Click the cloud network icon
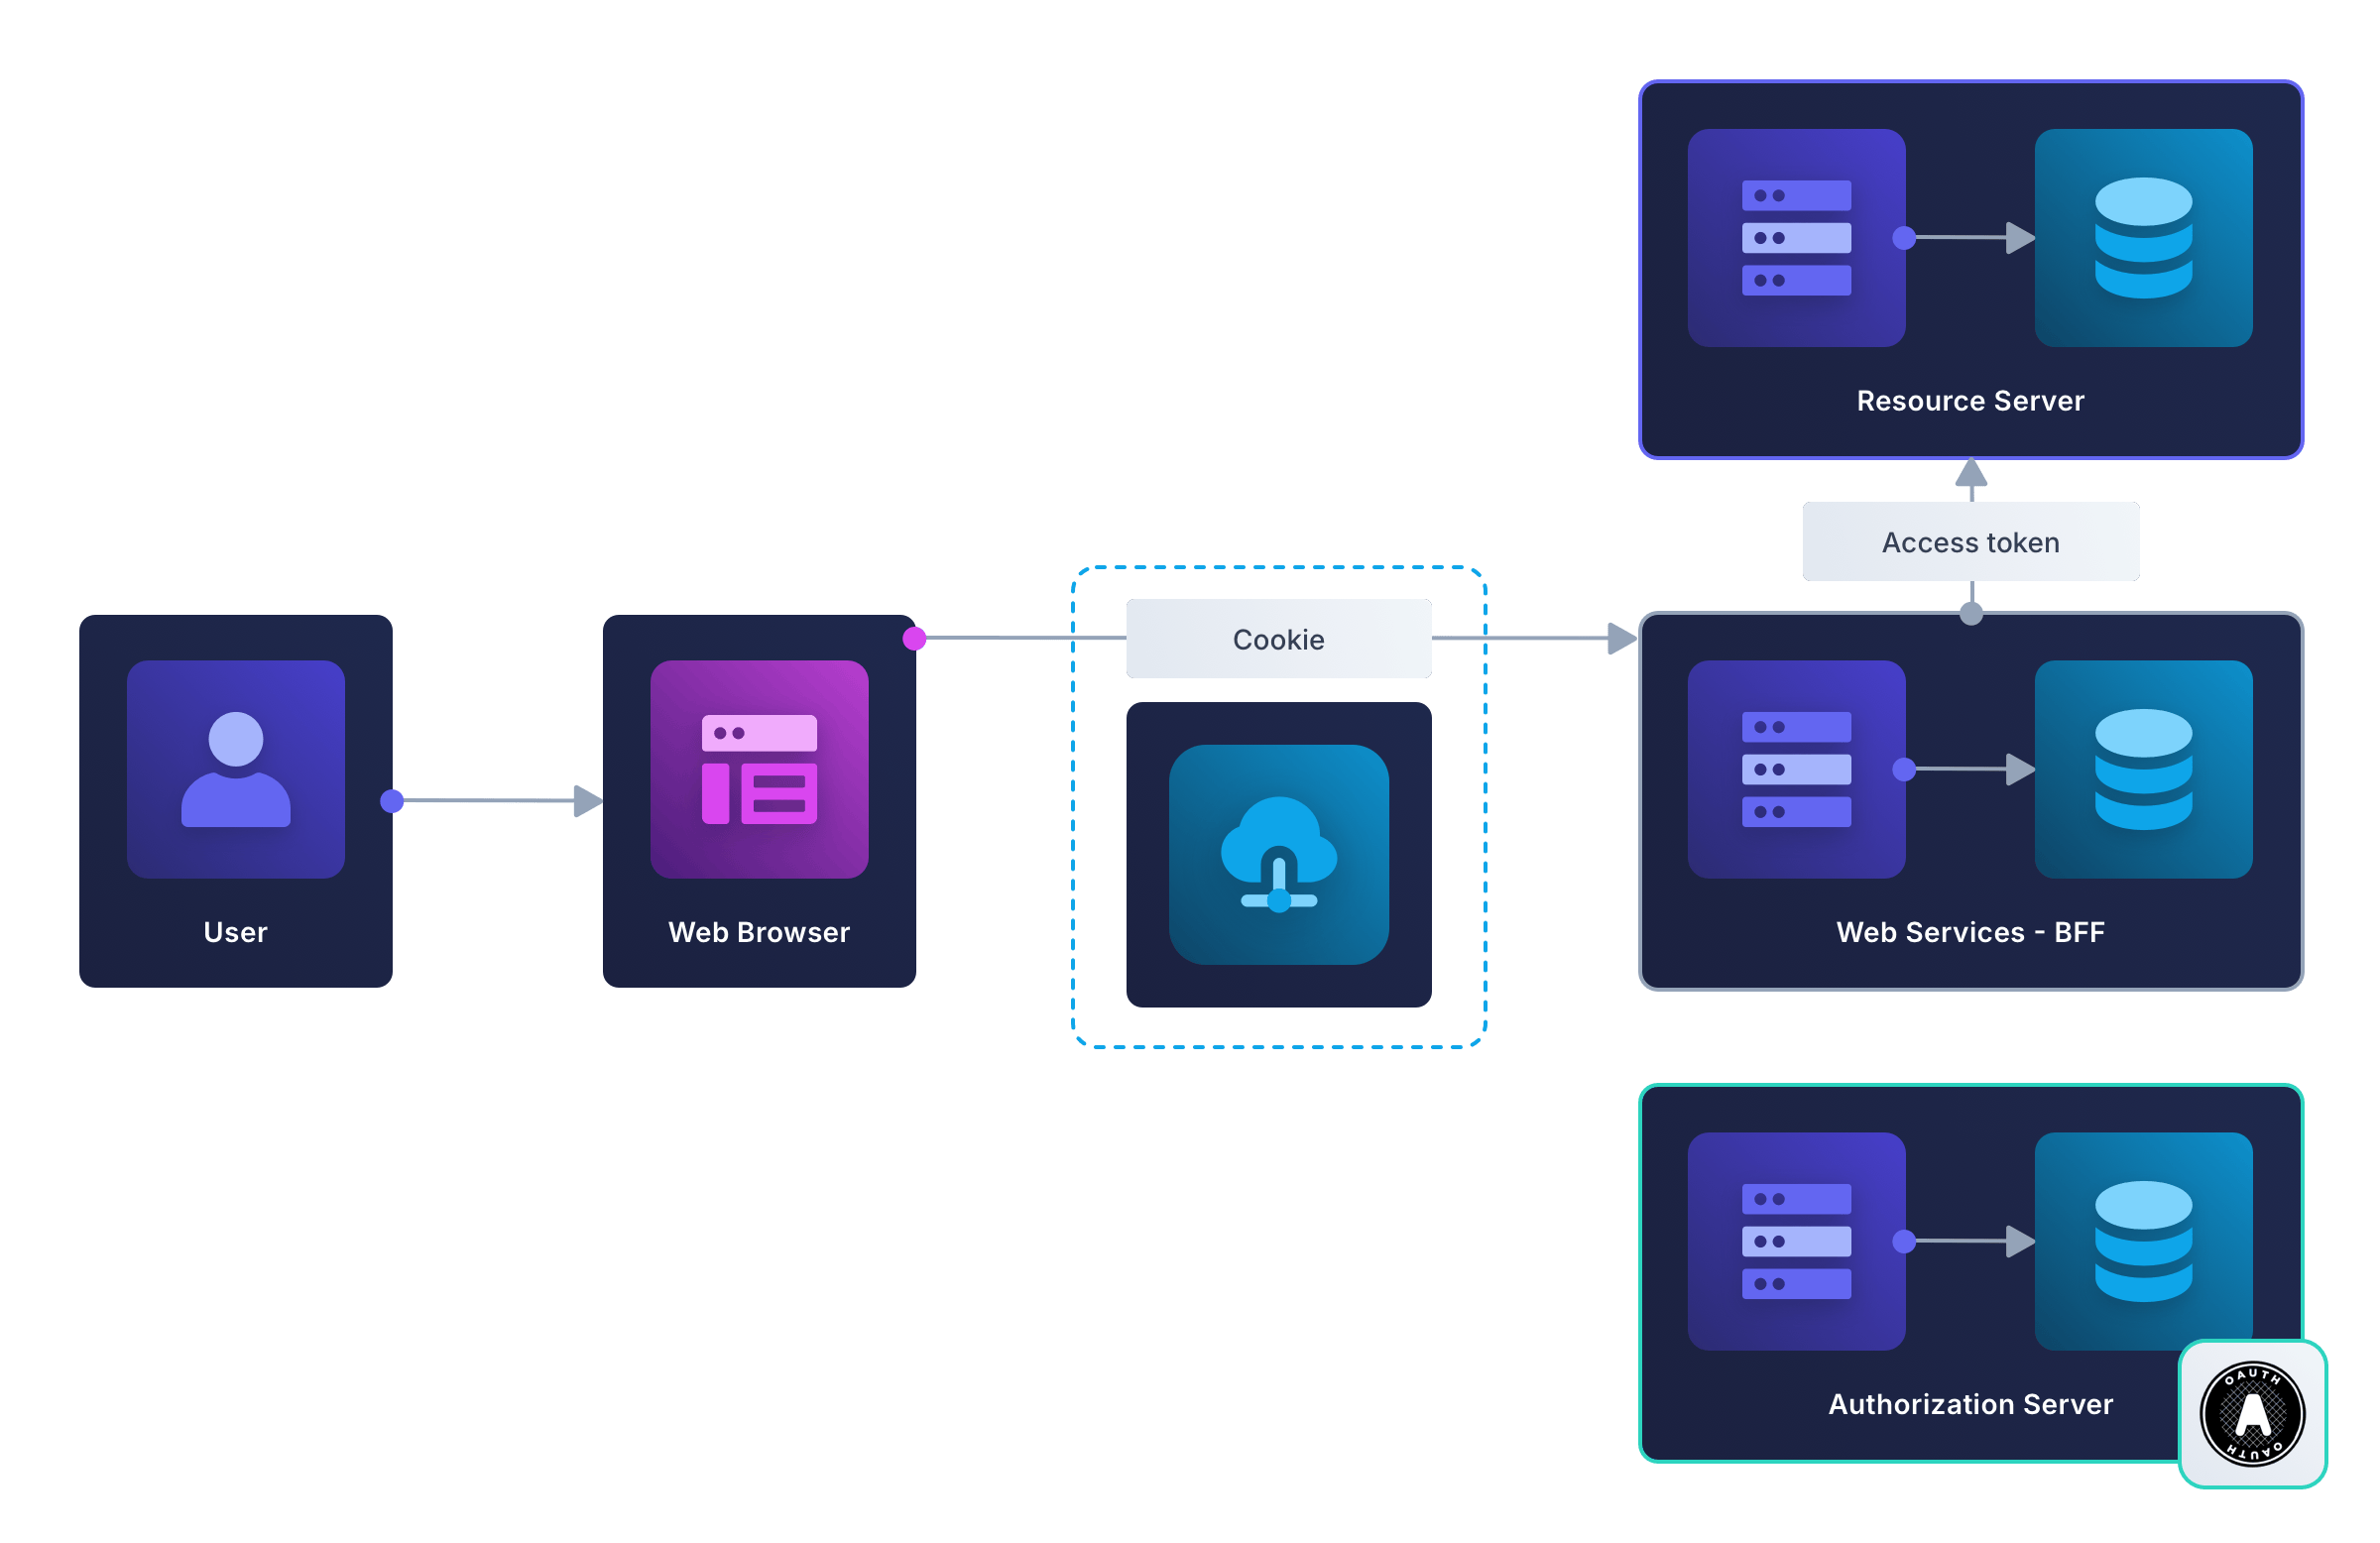 tap(1279, 855)
